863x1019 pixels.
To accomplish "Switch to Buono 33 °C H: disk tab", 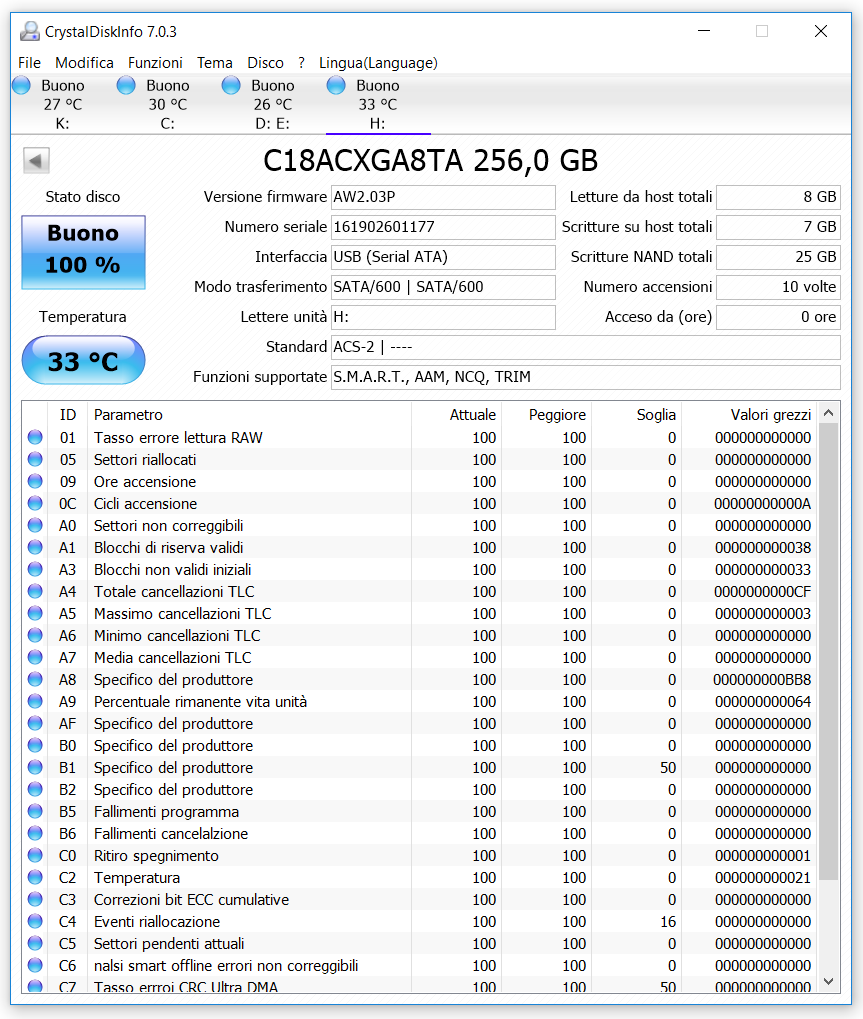I will click(378, 104).
